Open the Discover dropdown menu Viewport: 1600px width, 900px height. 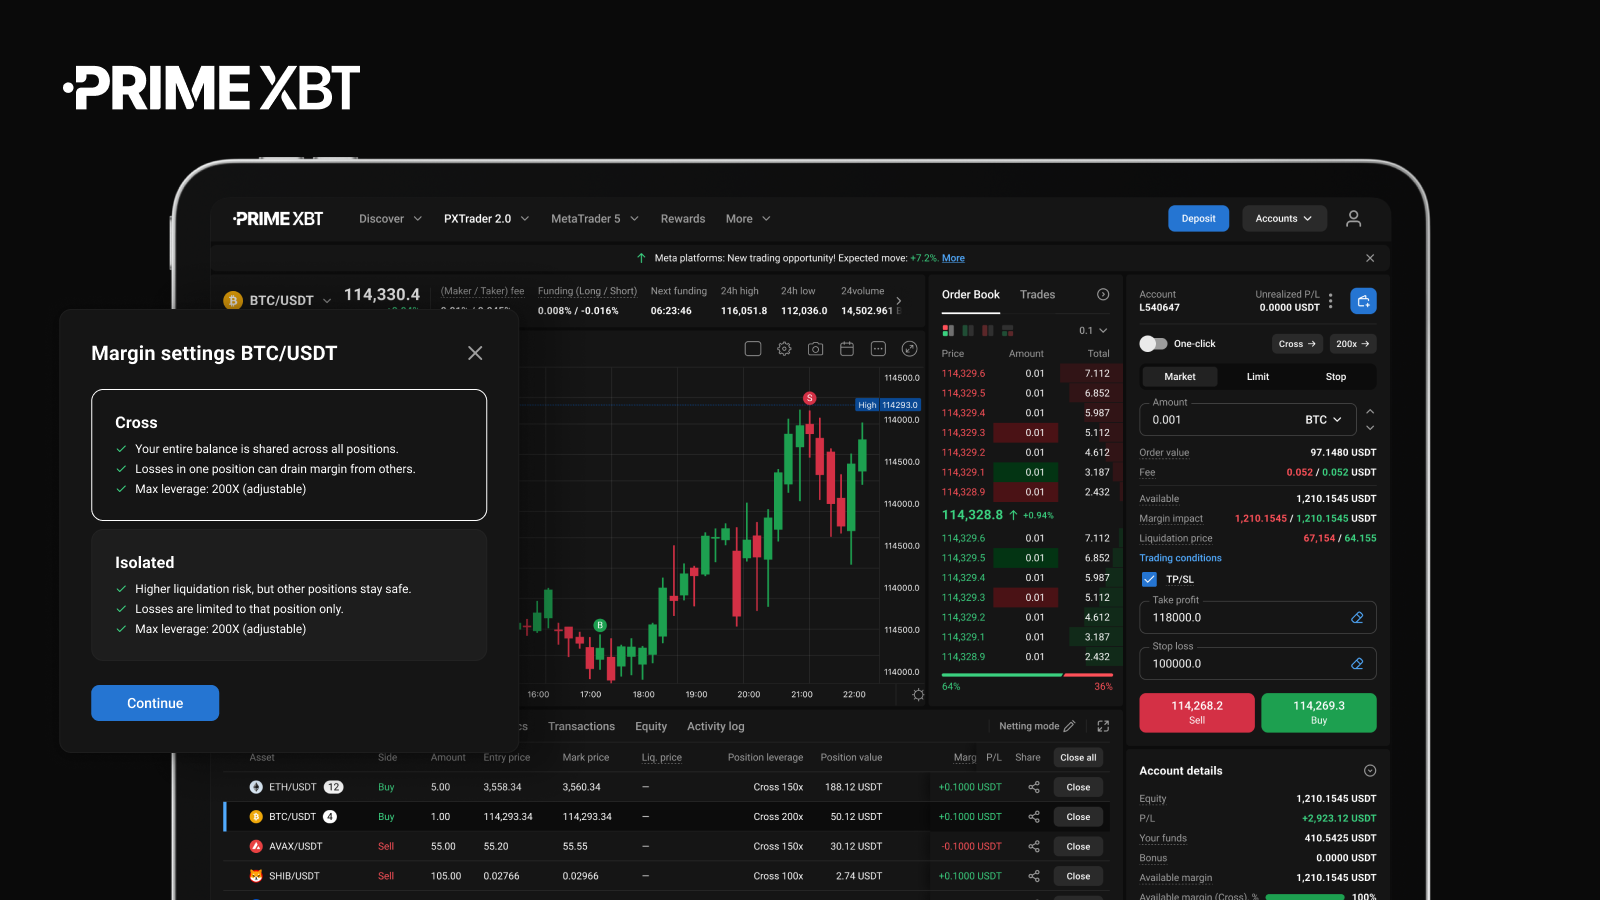tap(391, 219)
